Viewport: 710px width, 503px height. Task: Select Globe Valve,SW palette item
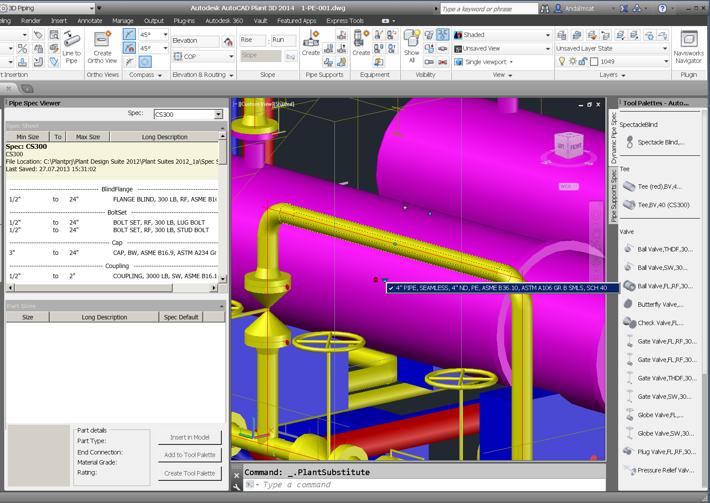(x=659, y=433)
